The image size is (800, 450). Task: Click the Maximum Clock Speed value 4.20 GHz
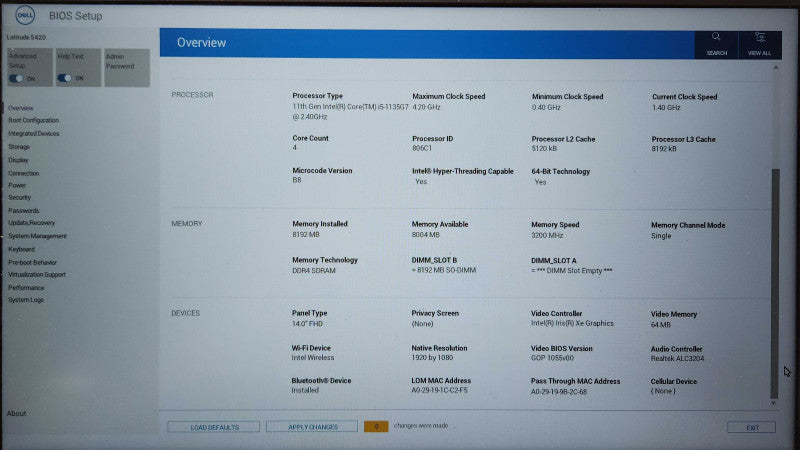pos(426,107)
